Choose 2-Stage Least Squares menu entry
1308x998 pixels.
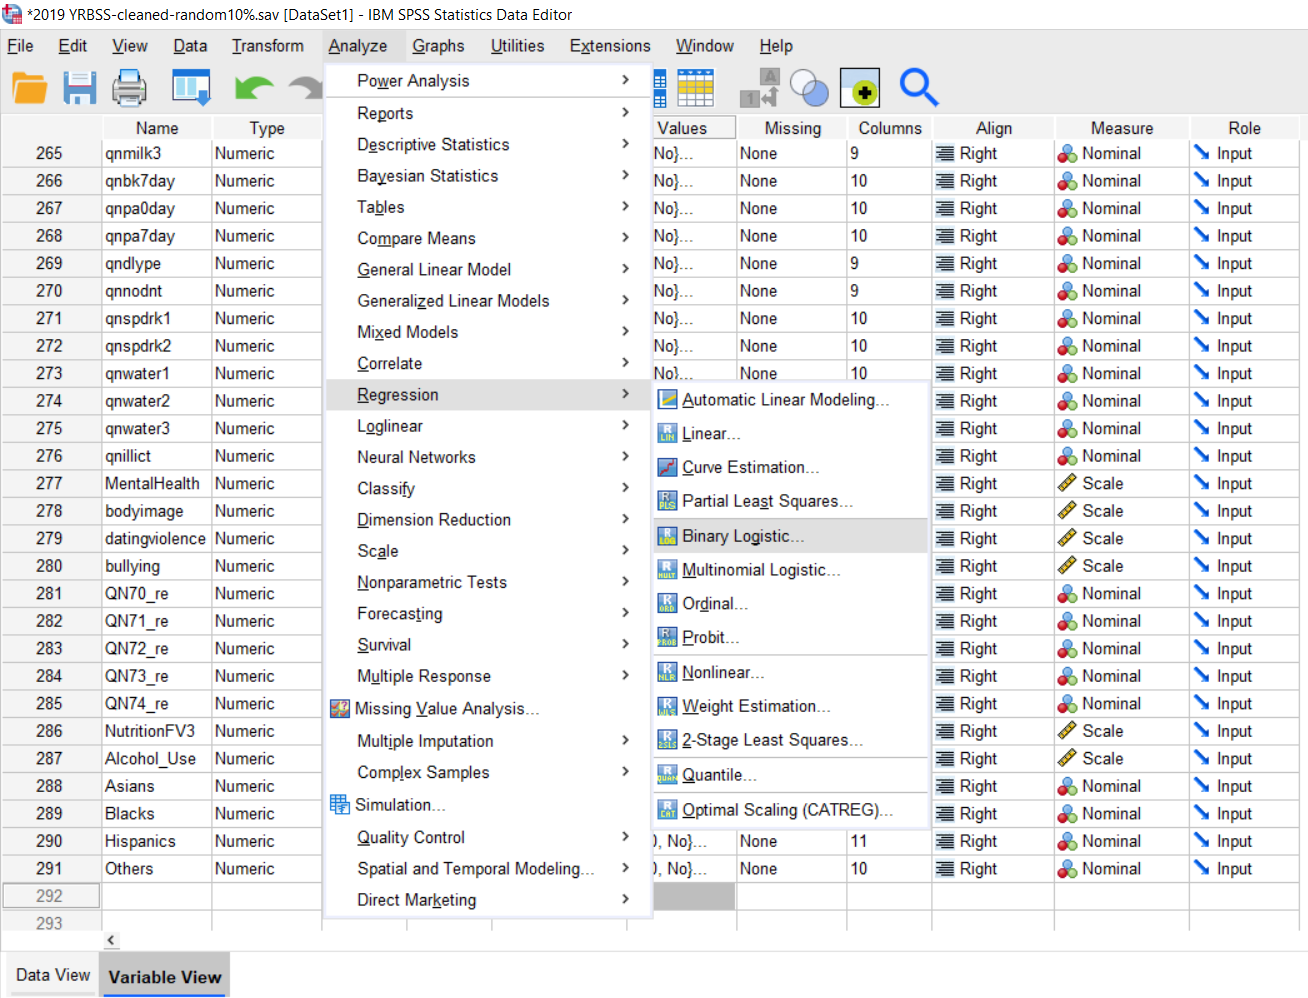(x=791, y=740)
